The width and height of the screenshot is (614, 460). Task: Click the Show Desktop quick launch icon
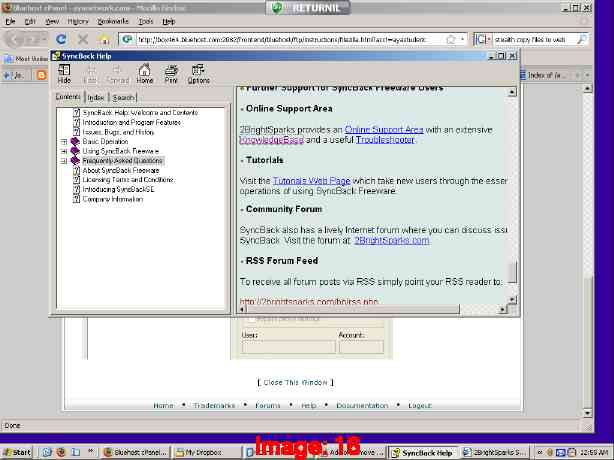click(76, 452)
